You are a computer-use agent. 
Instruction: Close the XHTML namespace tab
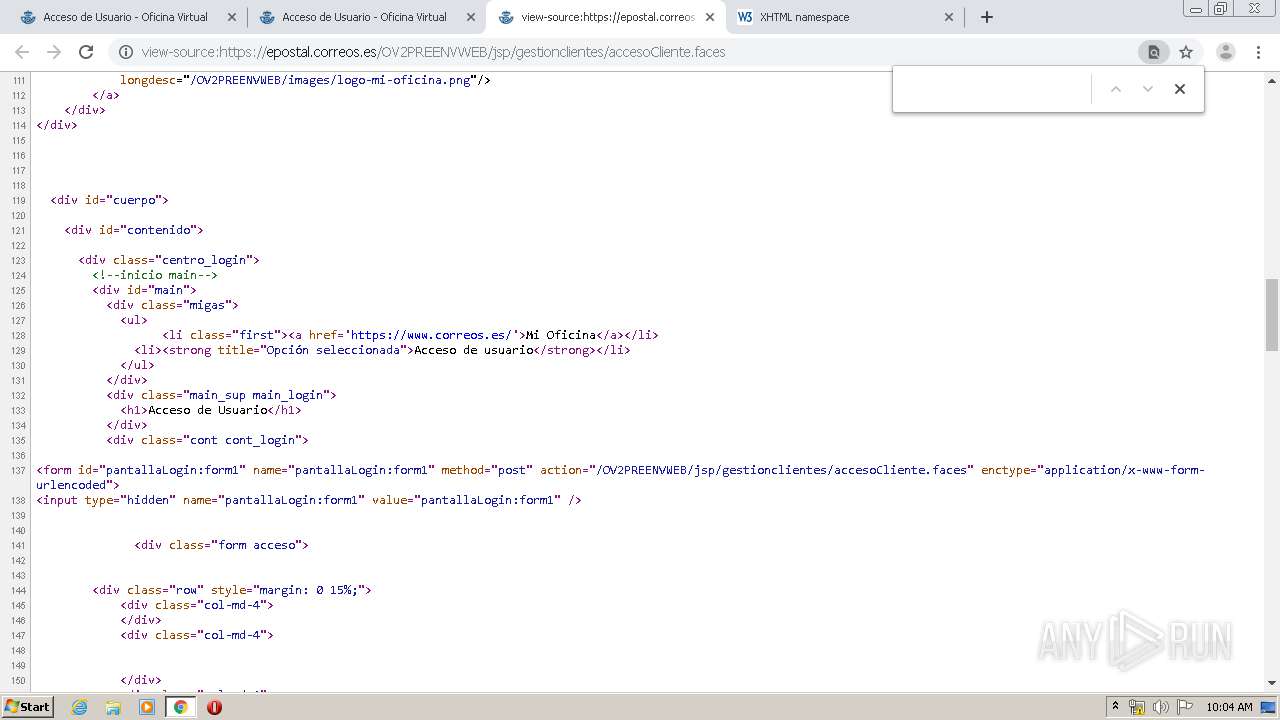point(949,17)
